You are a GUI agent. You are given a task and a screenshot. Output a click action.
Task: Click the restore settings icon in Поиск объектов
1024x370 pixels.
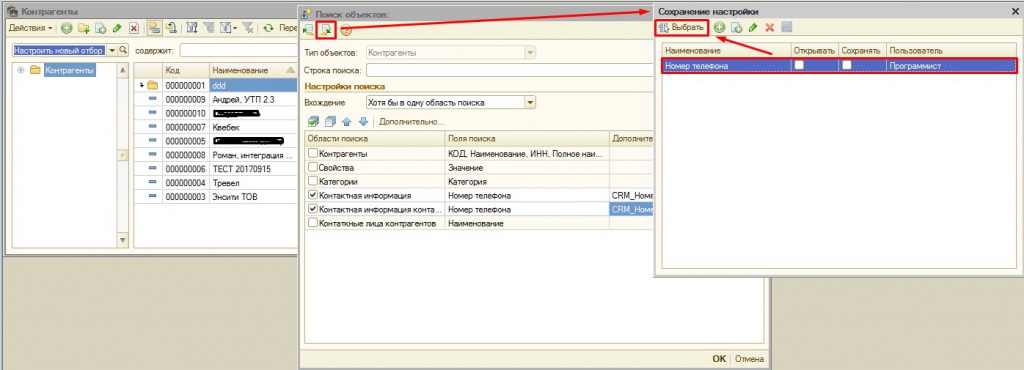tap(309, 30)
